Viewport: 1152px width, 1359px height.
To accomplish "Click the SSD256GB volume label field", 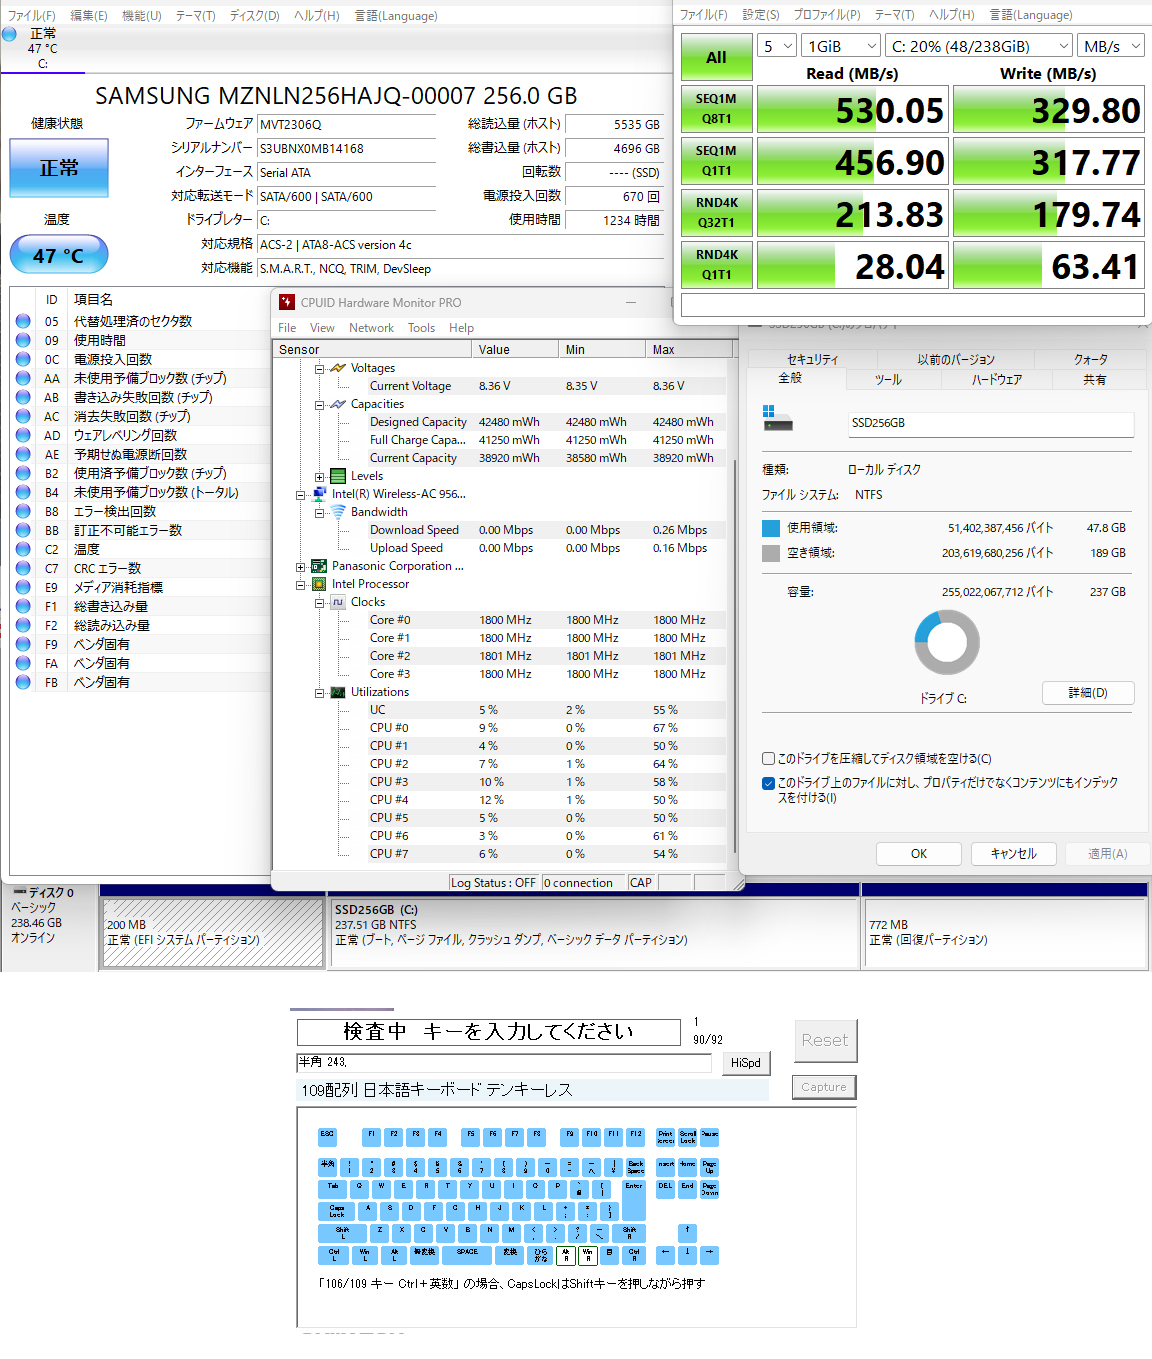I will point(990,424).
